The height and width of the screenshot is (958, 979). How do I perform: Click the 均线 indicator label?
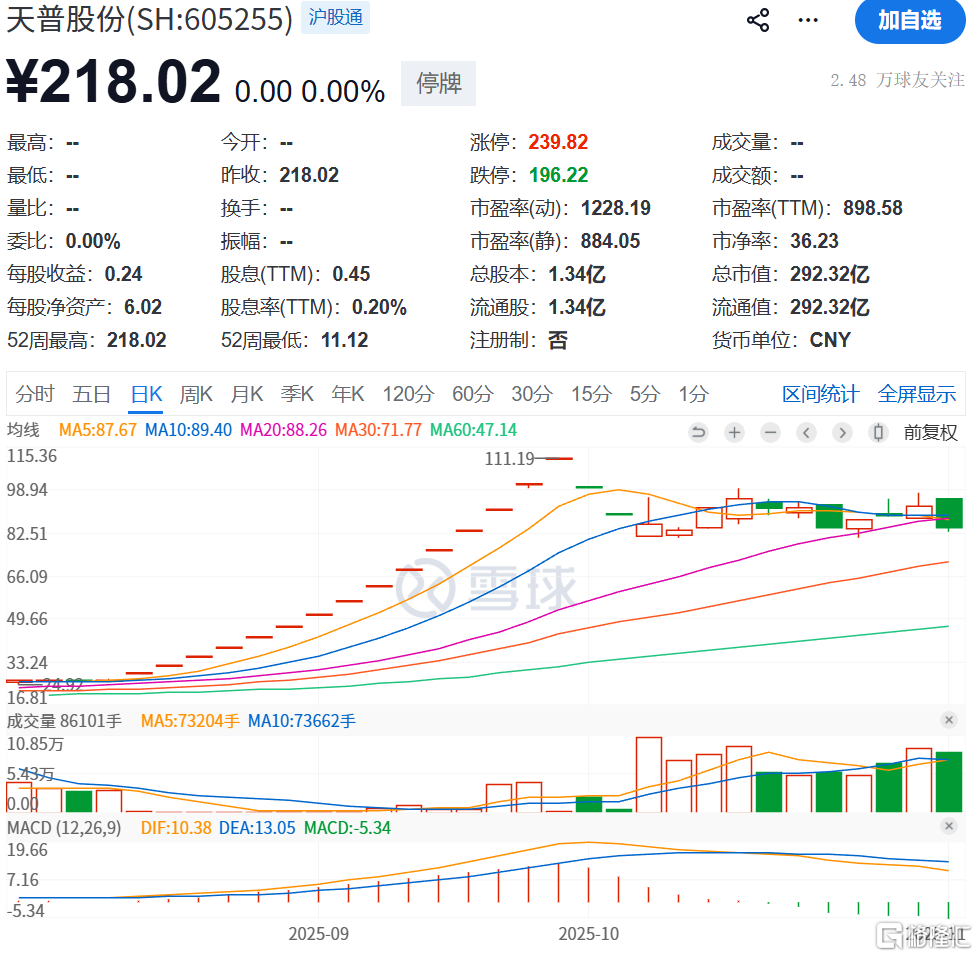click(23, 430)
